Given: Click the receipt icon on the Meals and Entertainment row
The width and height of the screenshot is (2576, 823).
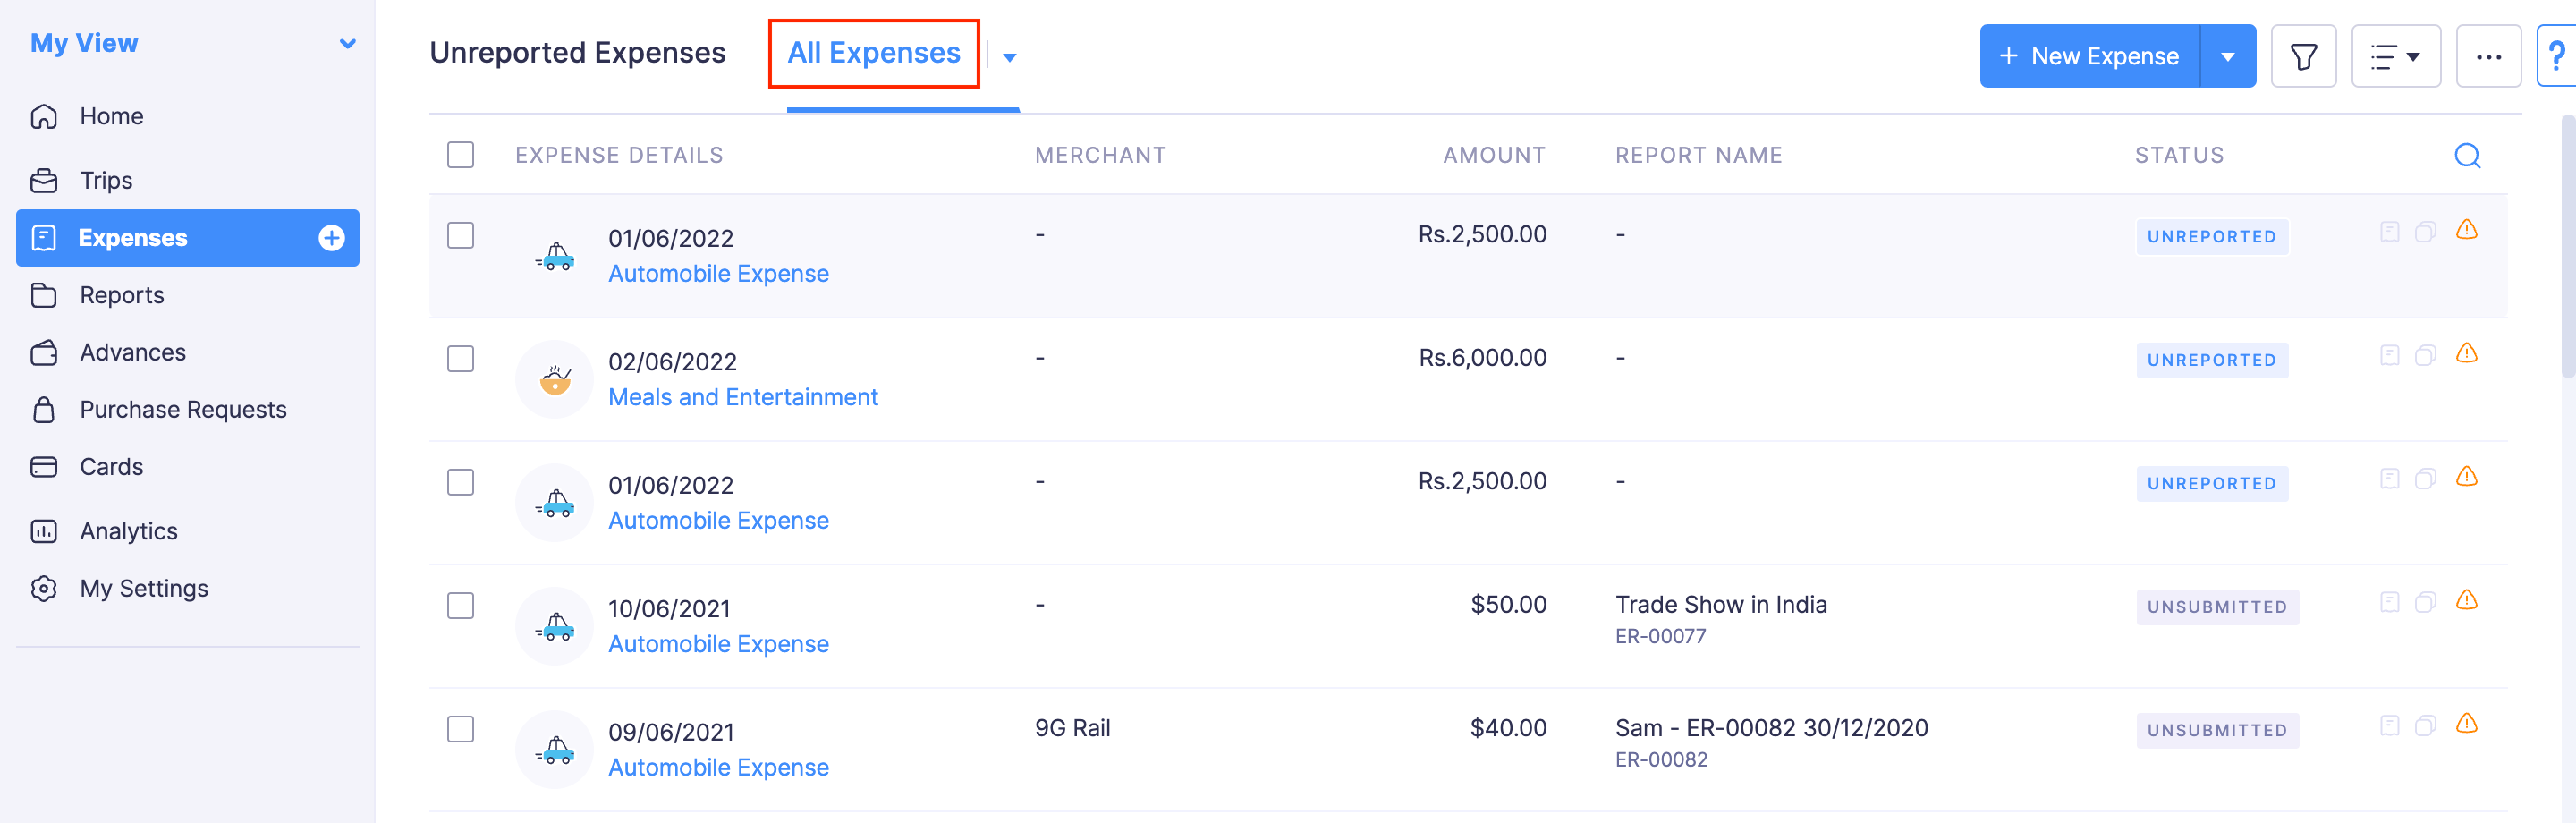Looking at the screenshot, I should [2390, 355].
